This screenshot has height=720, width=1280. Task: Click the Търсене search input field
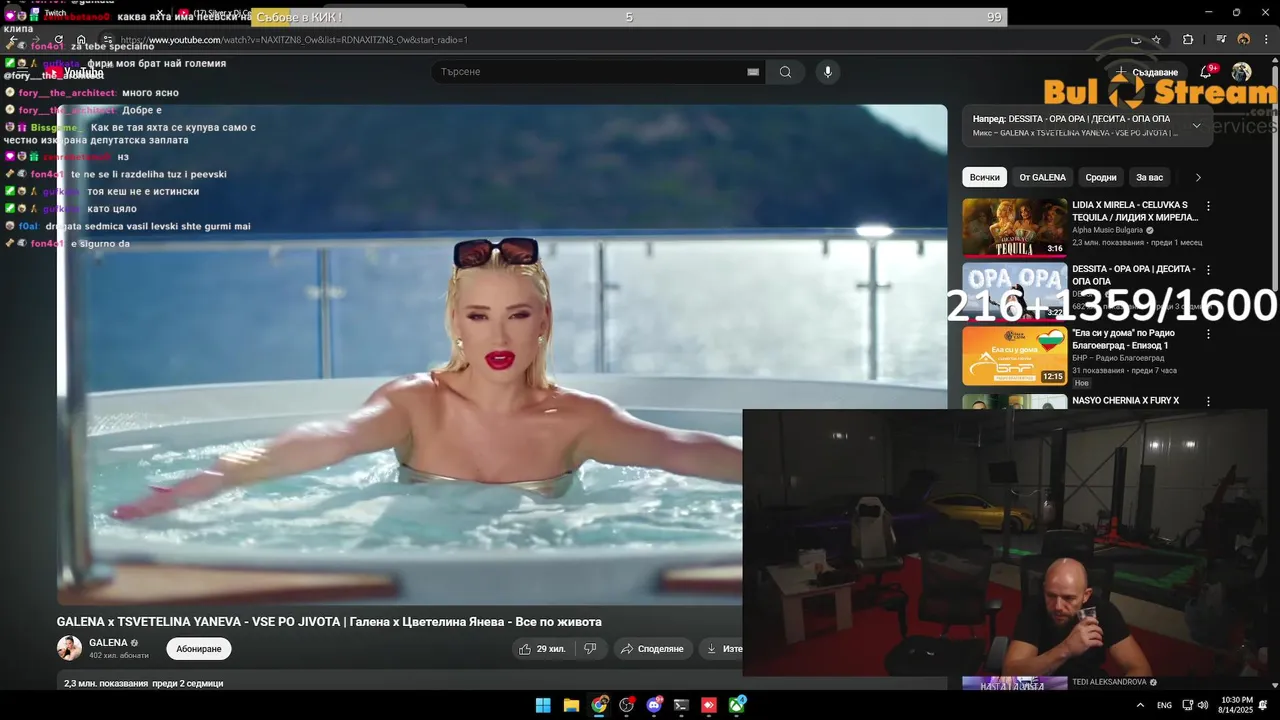[598, 72]
